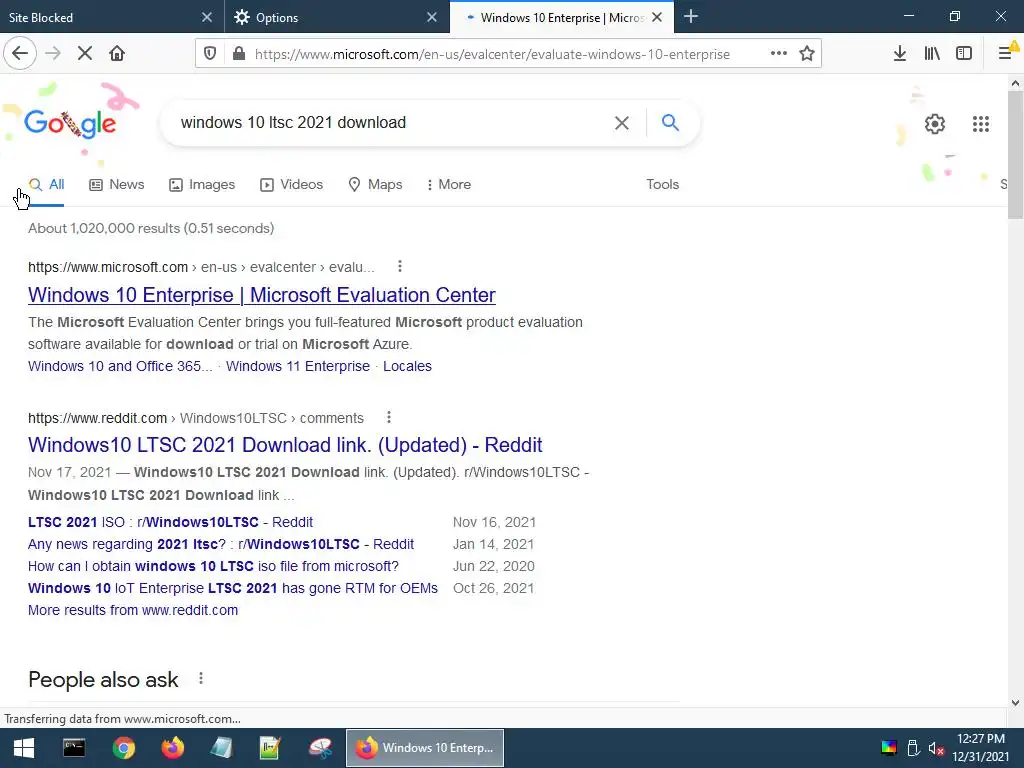Viewport: 1024px width, 768px height.
Task: Click the site security padlock icon
Action: click(x=239, y=54)
